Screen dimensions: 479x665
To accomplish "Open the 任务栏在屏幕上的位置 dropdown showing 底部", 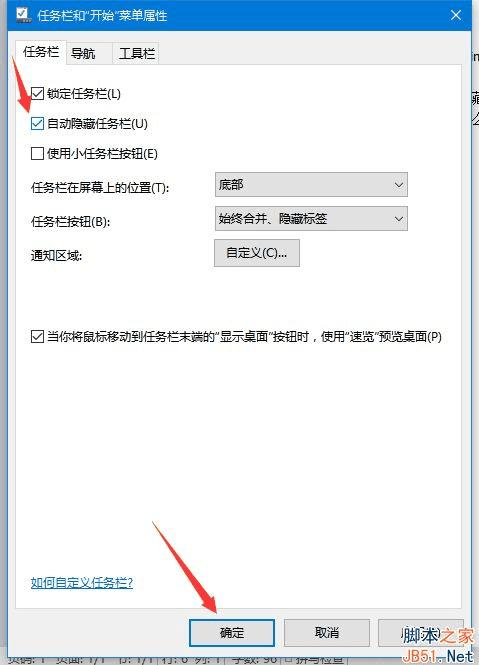I will point(311,184).
